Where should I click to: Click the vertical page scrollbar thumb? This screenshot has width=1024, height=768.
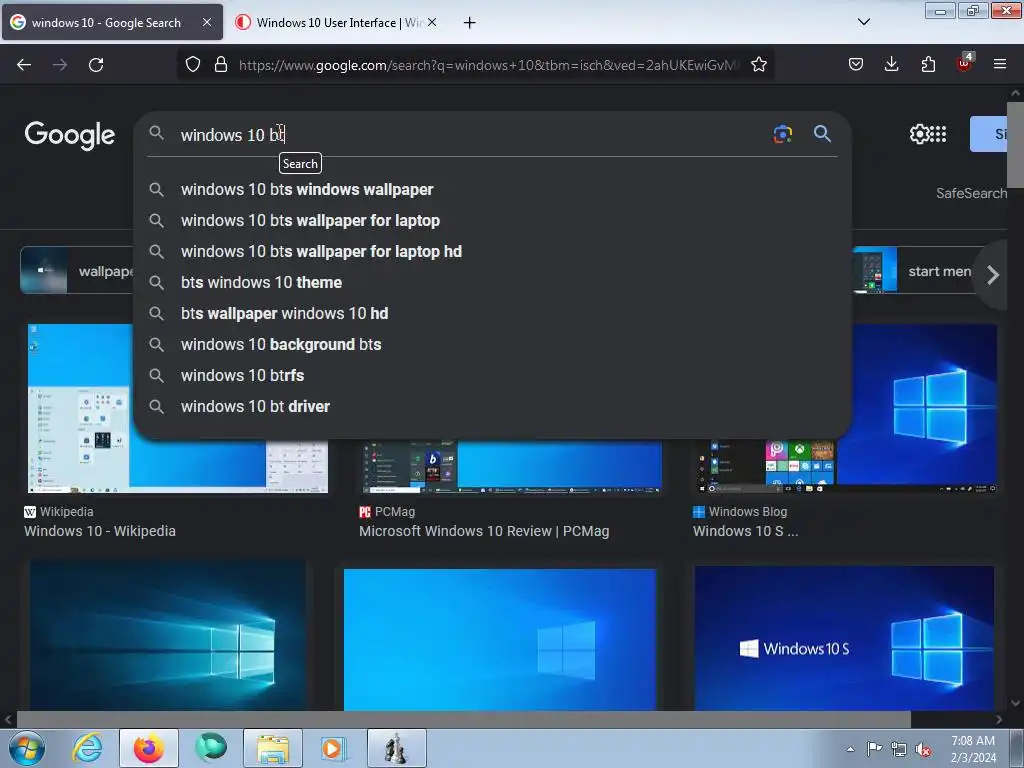[1015, 144]
